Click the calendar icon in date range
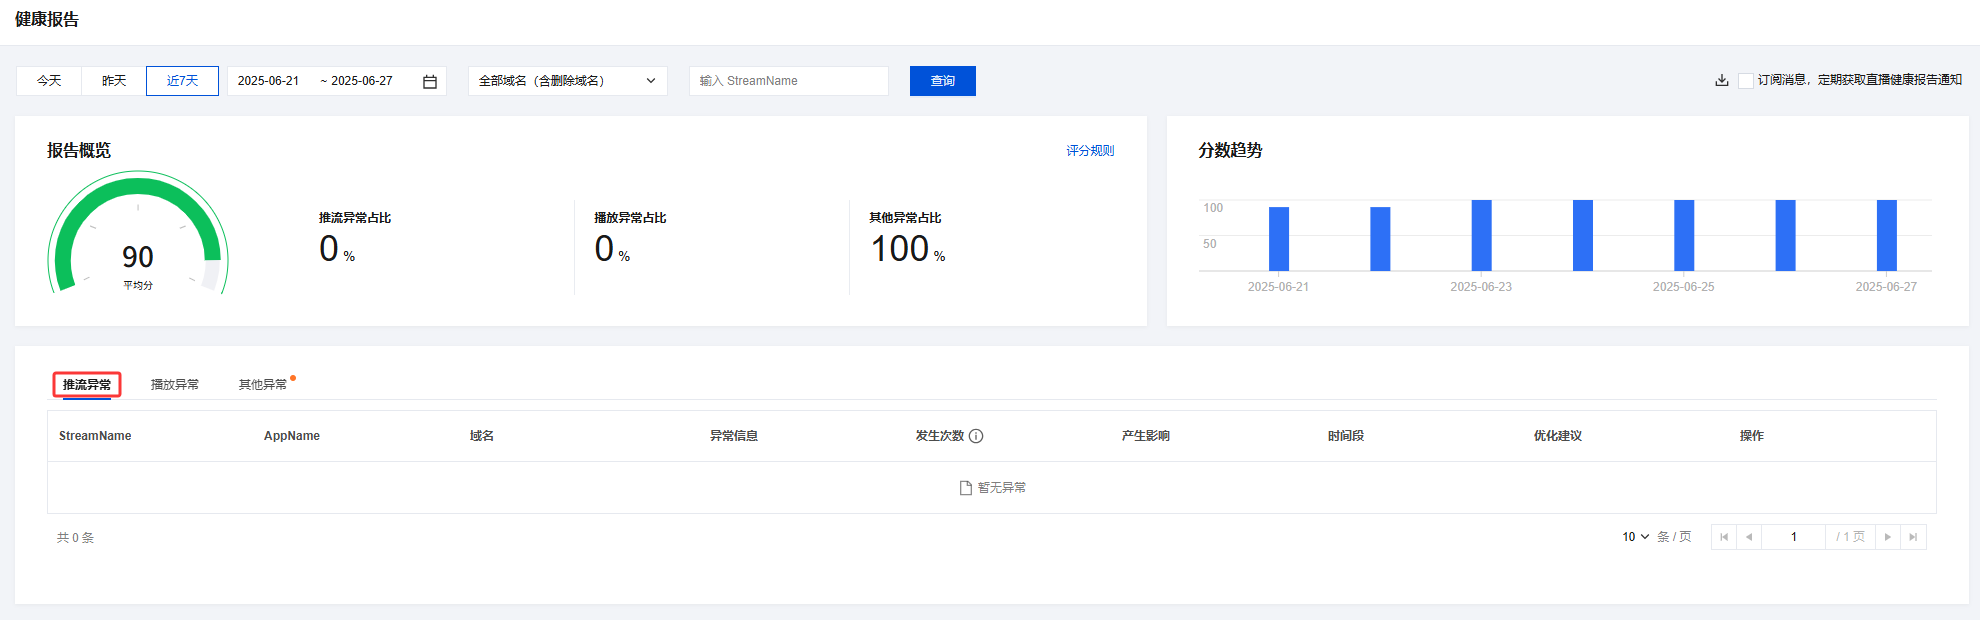Image resolution: width=1980 pixels, height=620 pixels. point(430,82)
